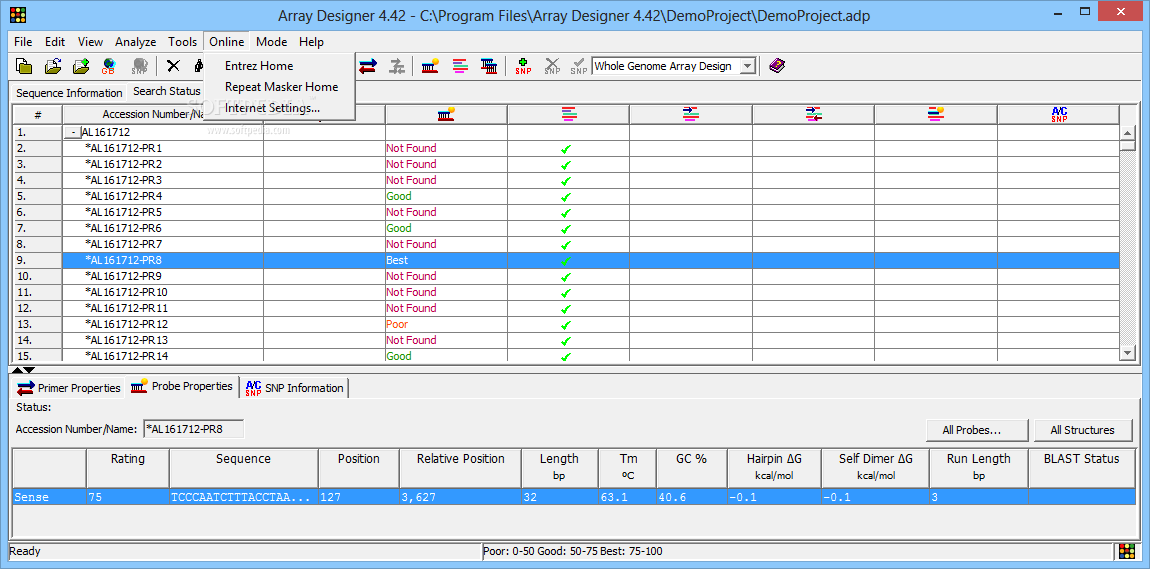The width and height of the screenshot is (1150, 569).
Task: Open the File menu
Action: pyautogui.click(x=23, y=42)
